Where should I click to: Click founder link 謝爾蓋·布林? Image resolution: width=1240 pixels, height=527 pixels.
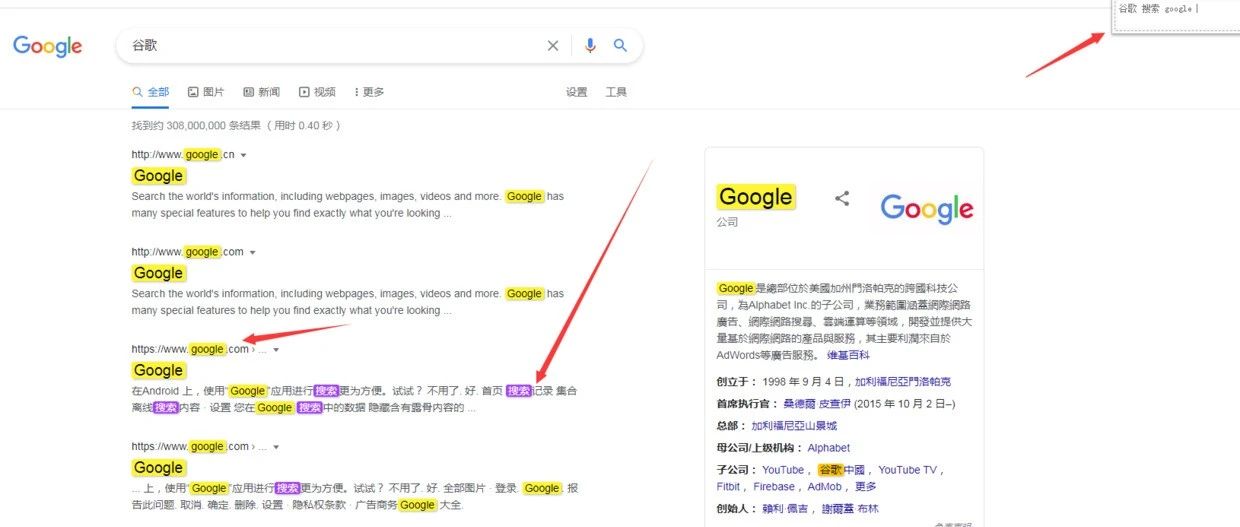coord(850,509)
